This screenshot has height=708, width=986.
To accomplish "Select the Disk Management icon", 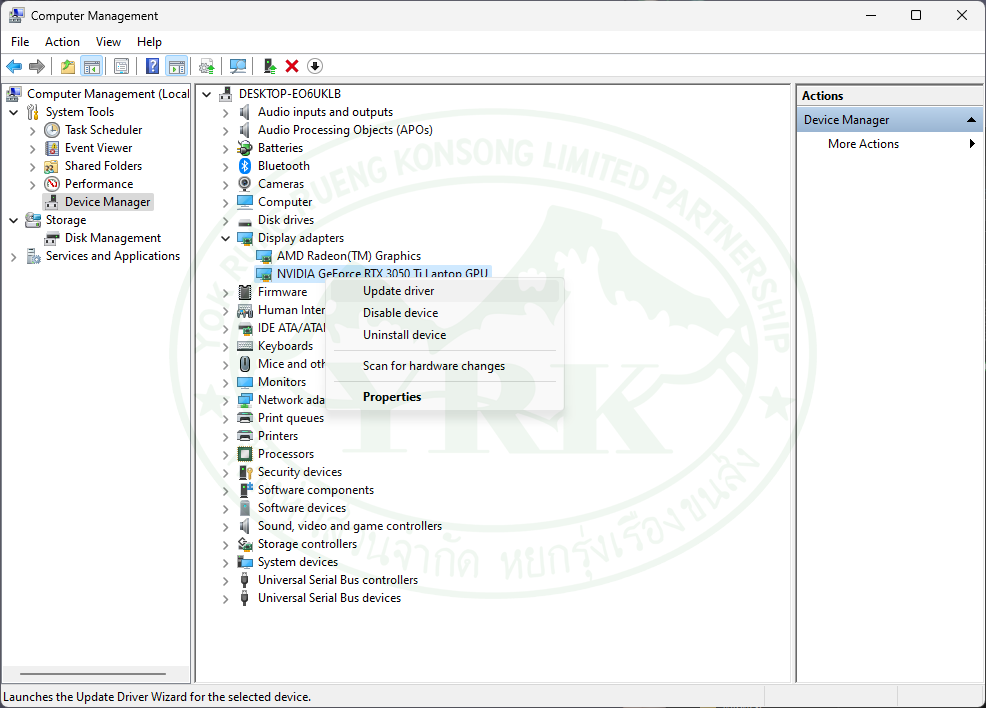I will 52,238.
